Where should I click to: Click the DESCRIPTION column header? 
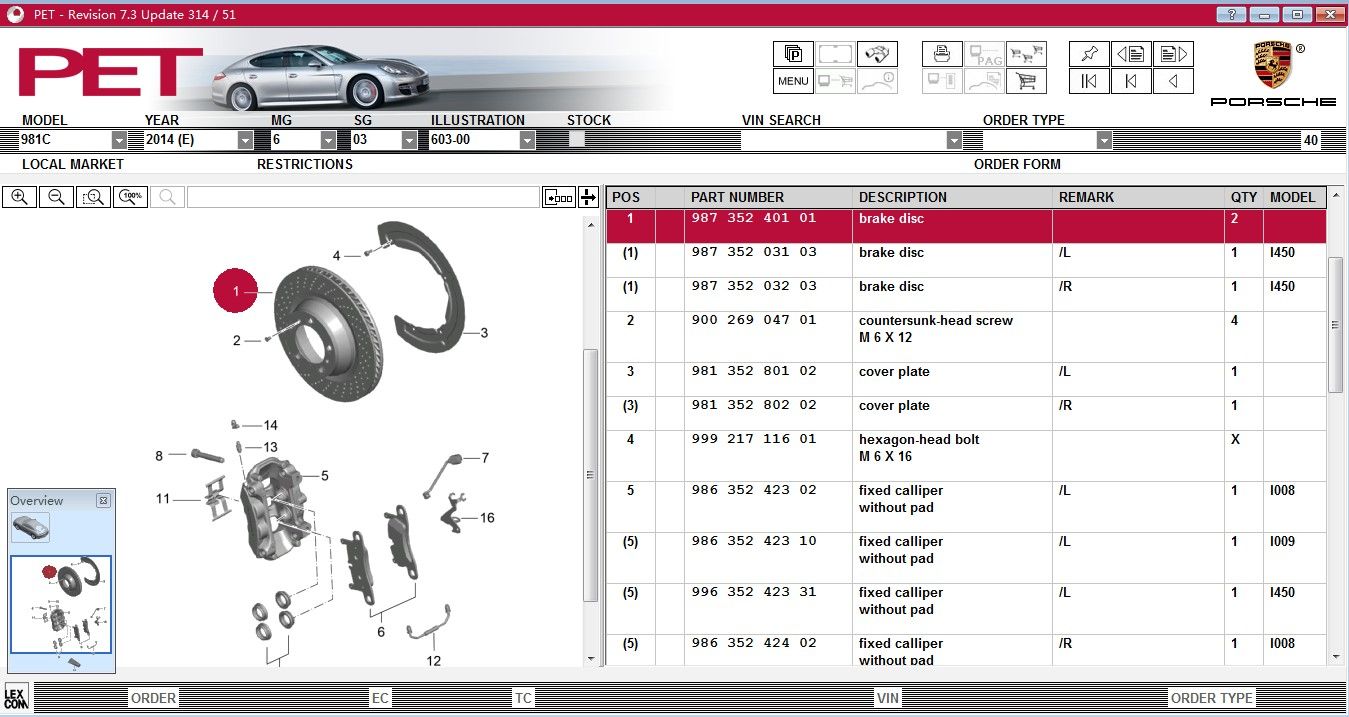[x=953, y=197]
